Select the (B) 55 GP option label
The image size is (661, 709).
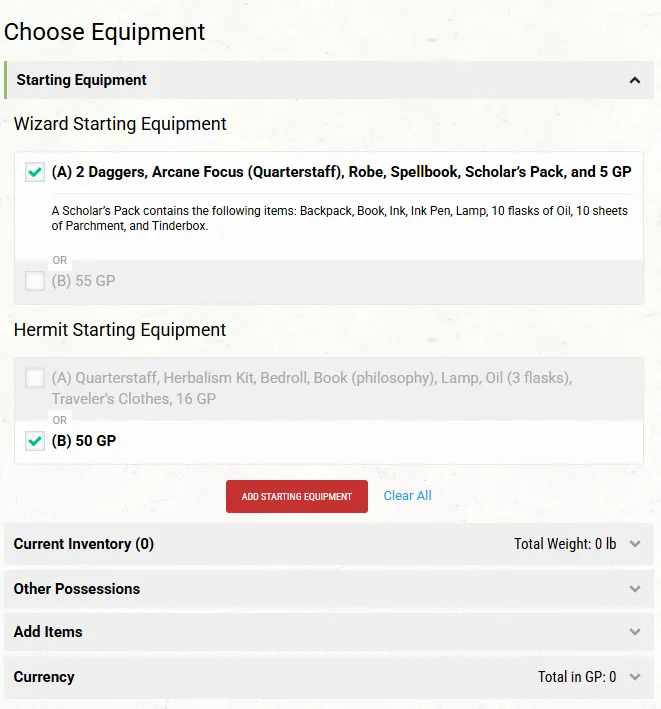[x=83, y=281]
